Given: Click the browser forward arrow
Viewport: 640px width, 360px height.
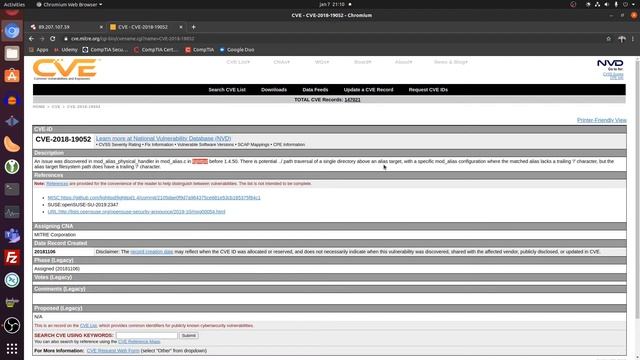Looking at the screenshot, I should tap(42, 39).
